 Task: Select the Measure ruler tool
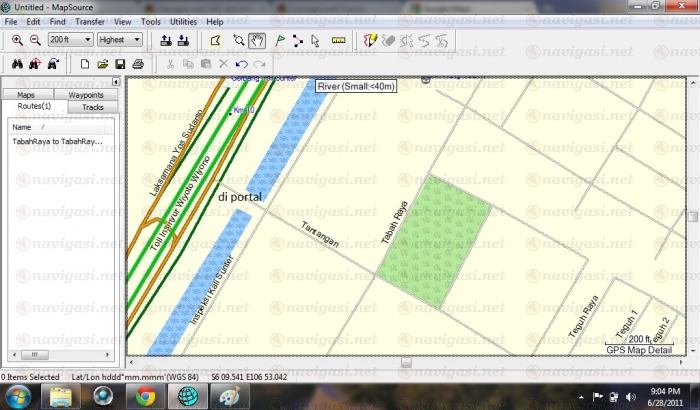point(337,40)
